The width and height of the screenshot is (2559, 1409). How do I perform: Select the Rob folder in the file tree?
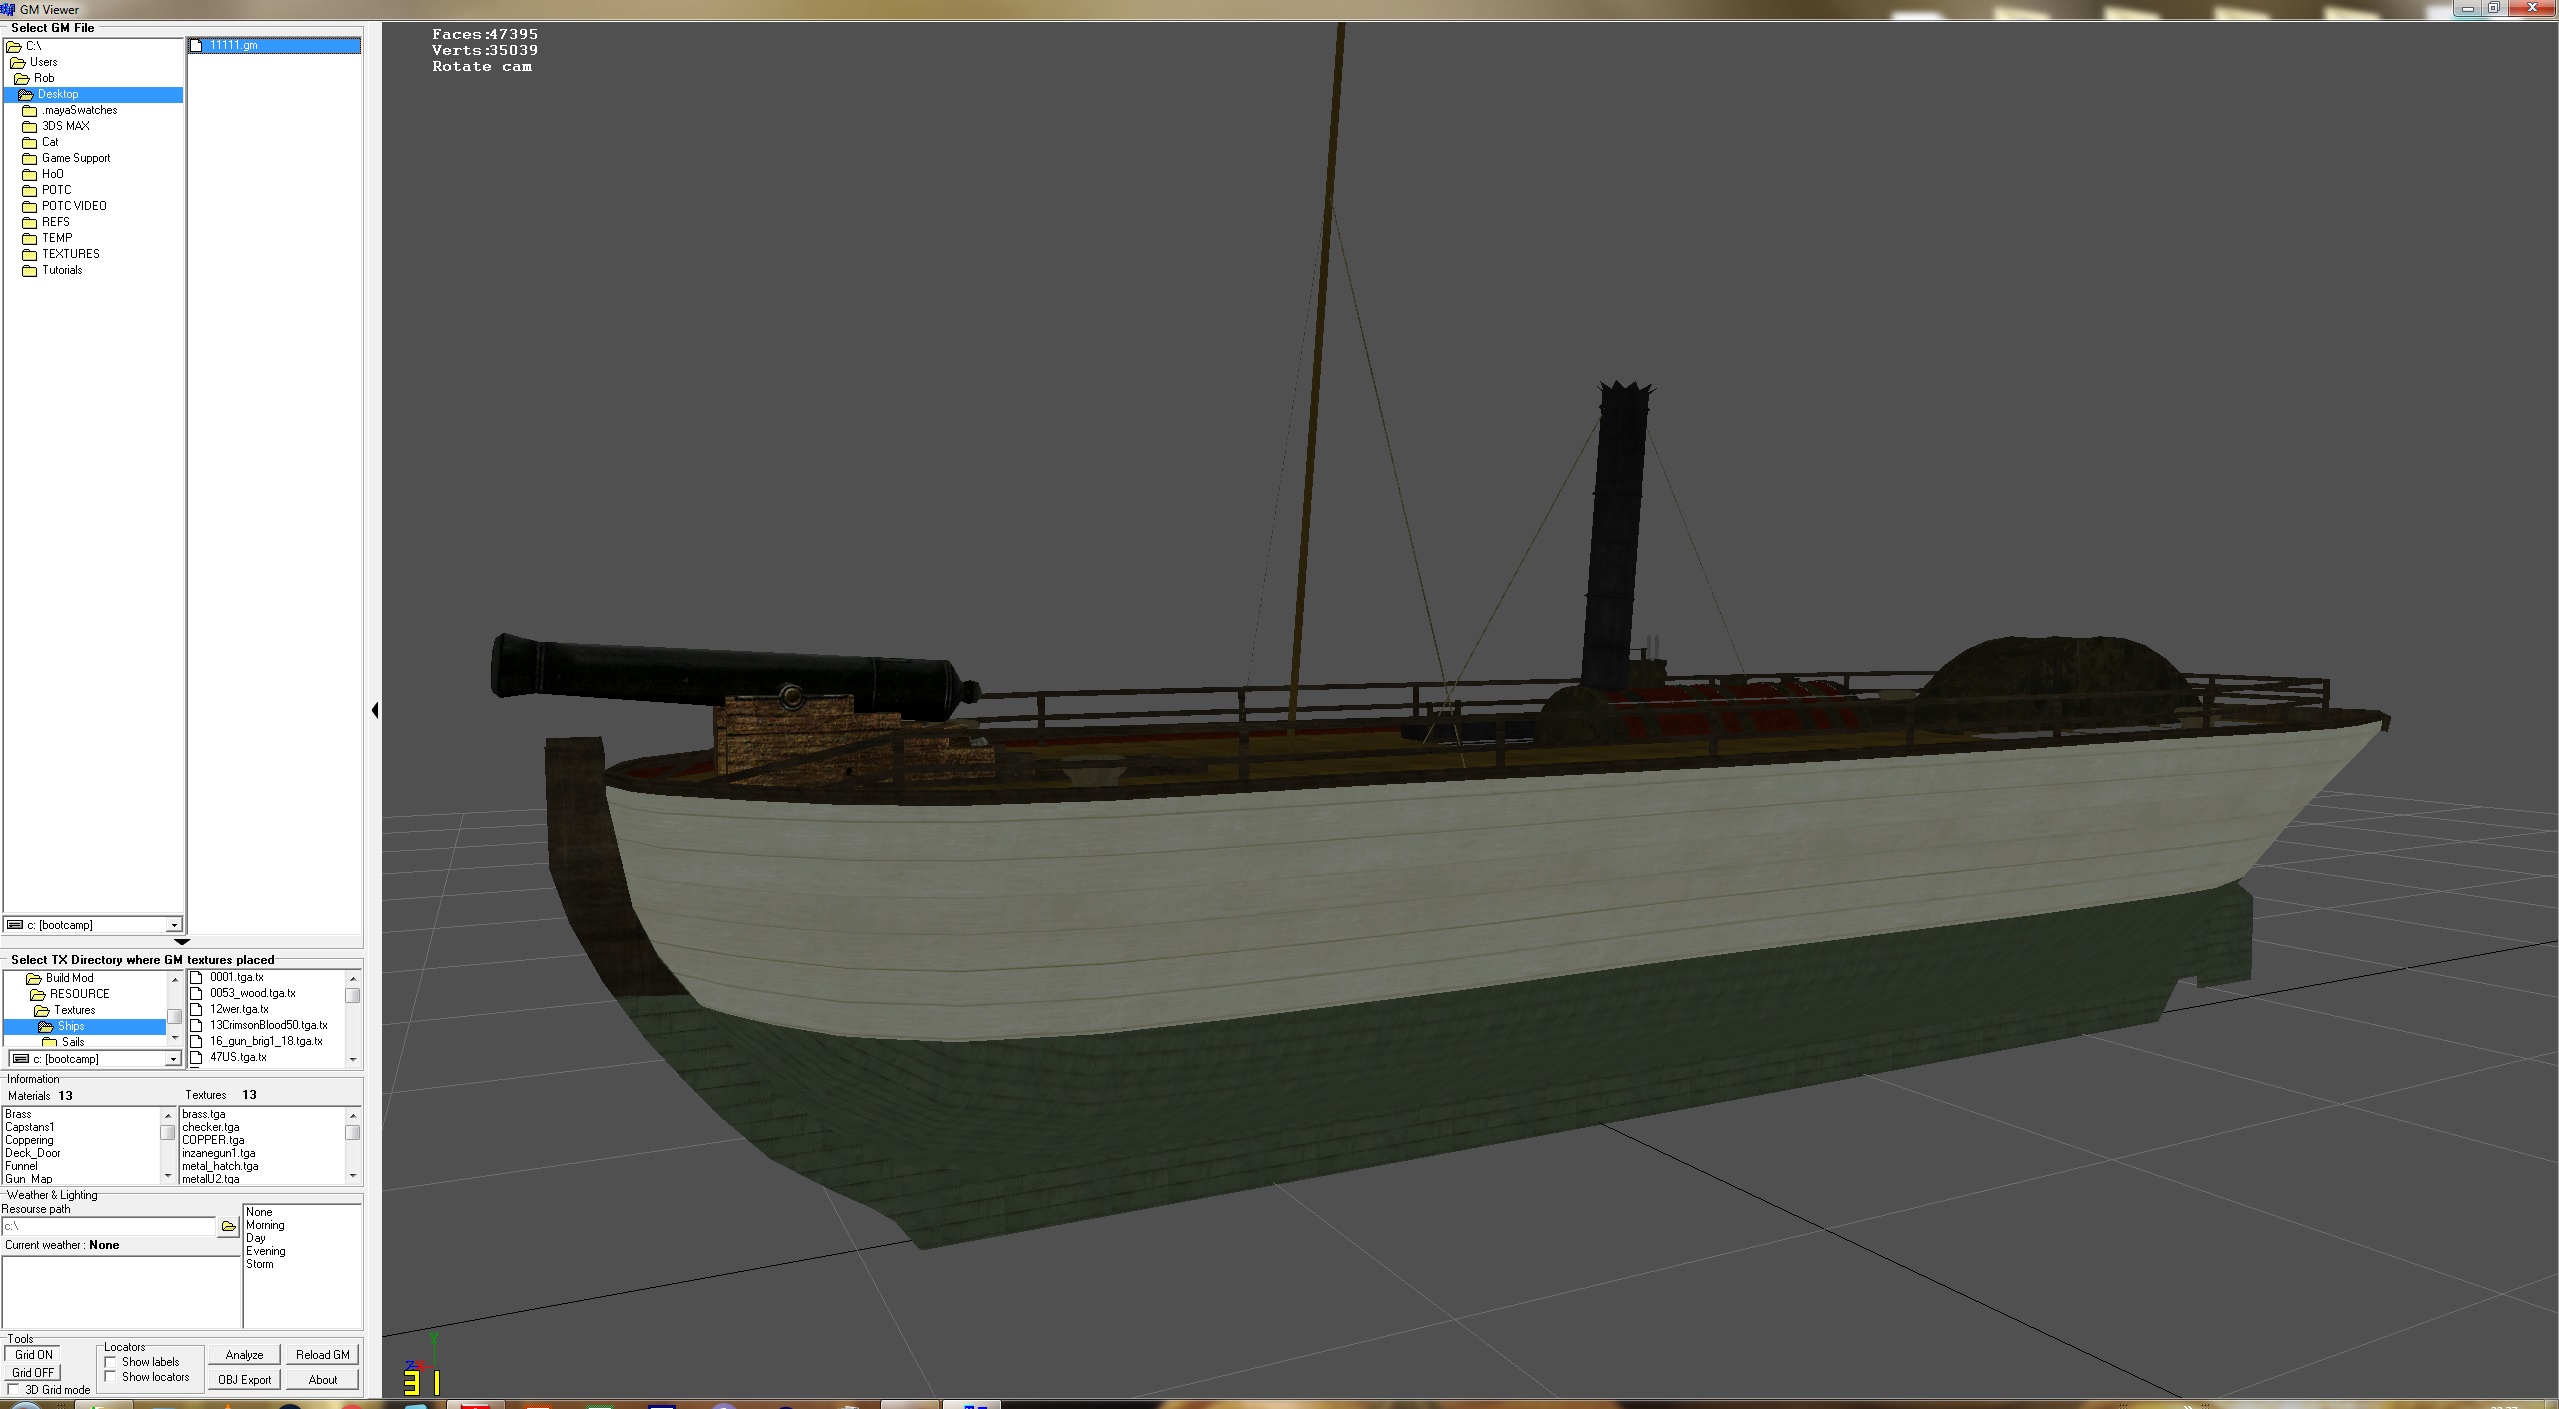coord(44,78)
